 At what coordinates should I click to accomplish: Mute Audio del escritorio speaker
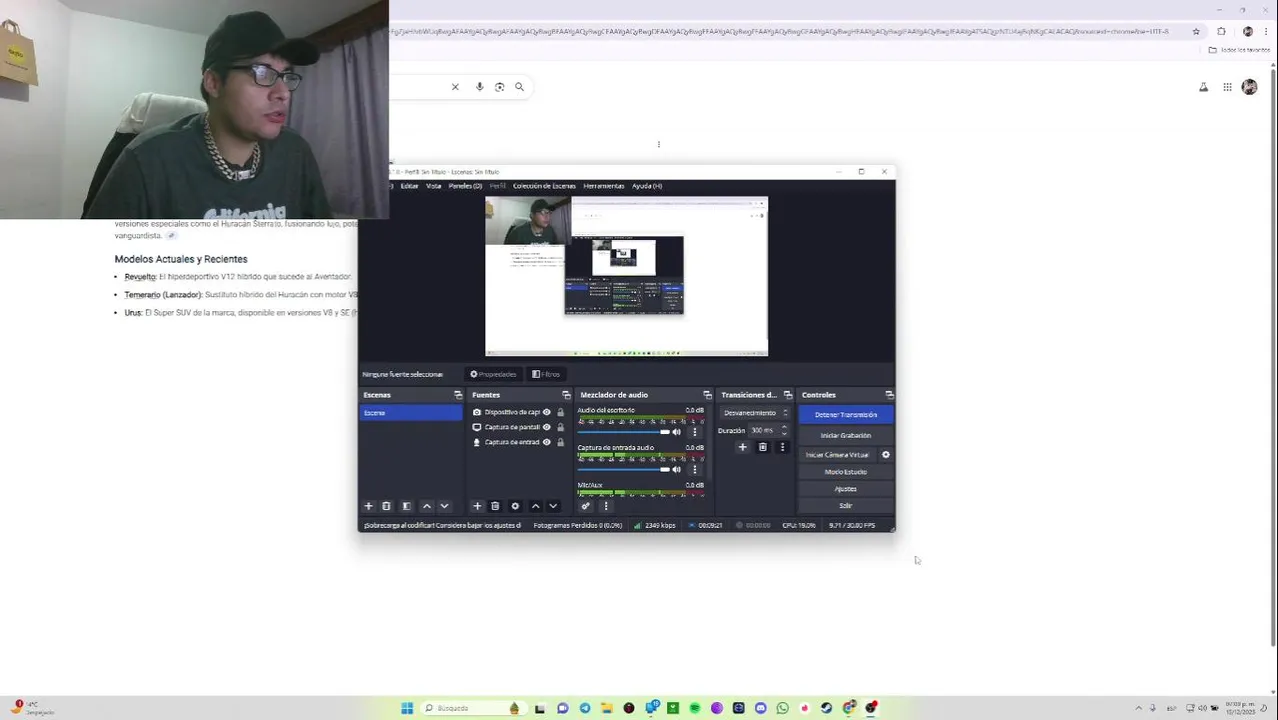(677, 432)
